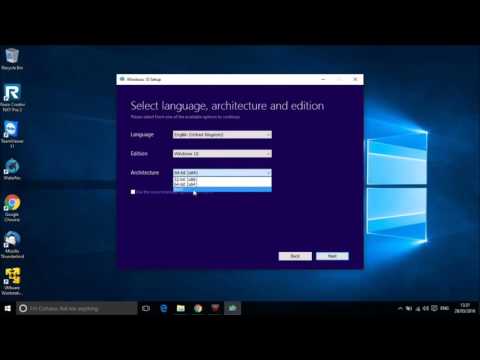
Task: Open Chrome from the taskbar
Action: pyautogui.click(x=198, y=308)
